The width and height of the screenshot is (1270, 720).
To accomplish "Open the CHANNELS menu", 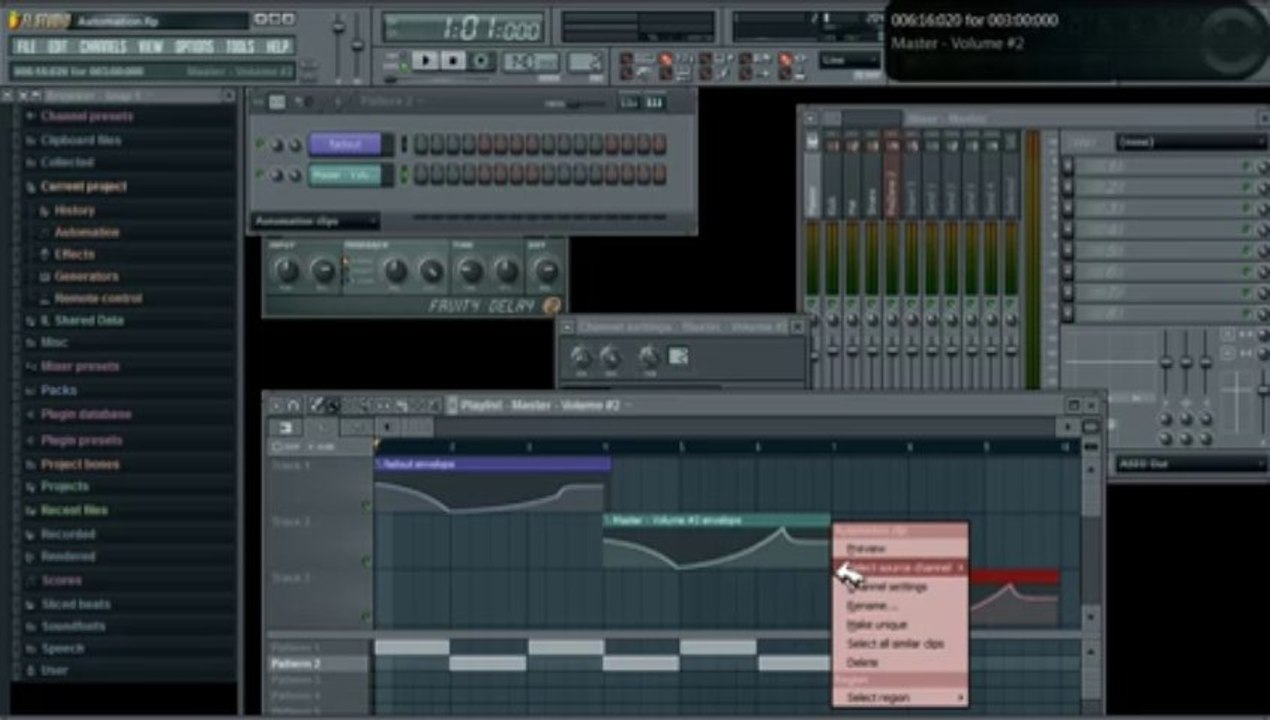I will coord(103,47).
